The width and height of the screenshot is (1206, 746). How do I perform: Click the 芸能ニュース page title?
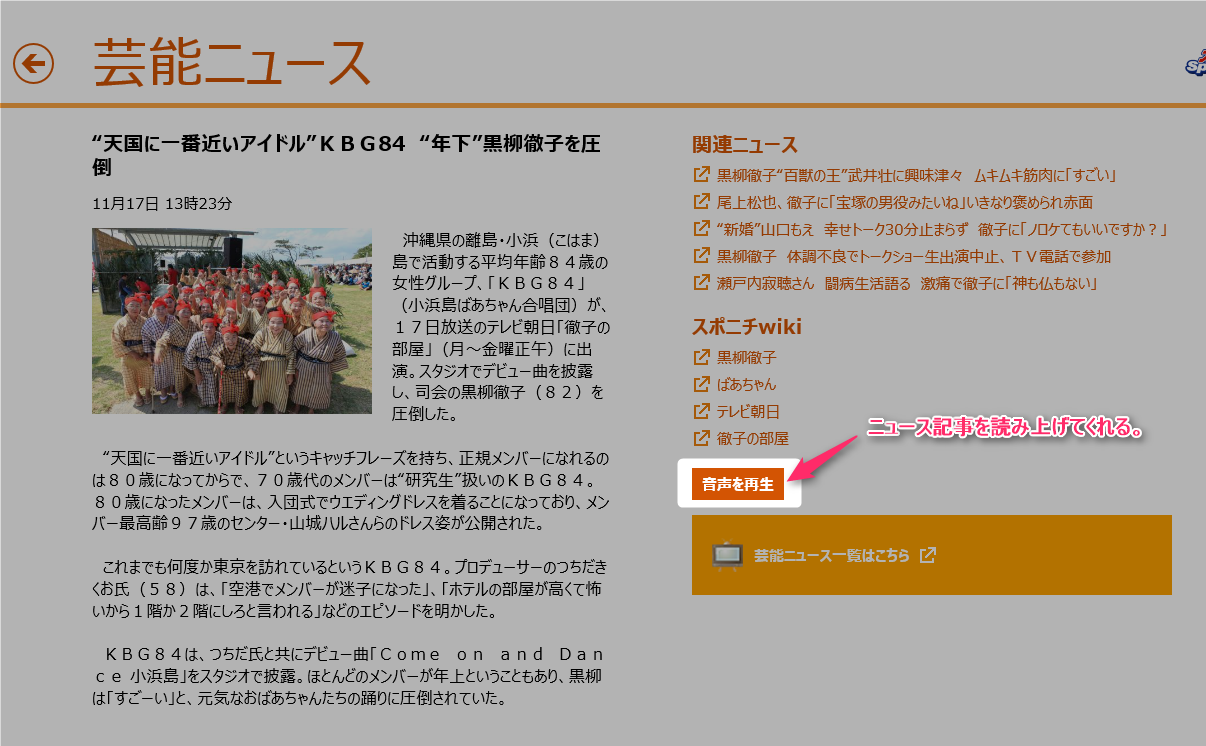click(x=232, y=63)
